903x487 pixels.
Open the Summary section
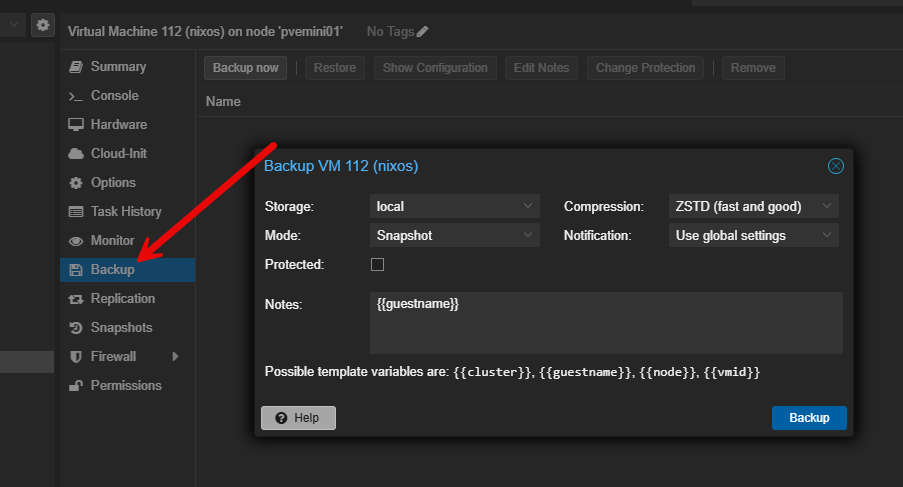coord(127,67)
